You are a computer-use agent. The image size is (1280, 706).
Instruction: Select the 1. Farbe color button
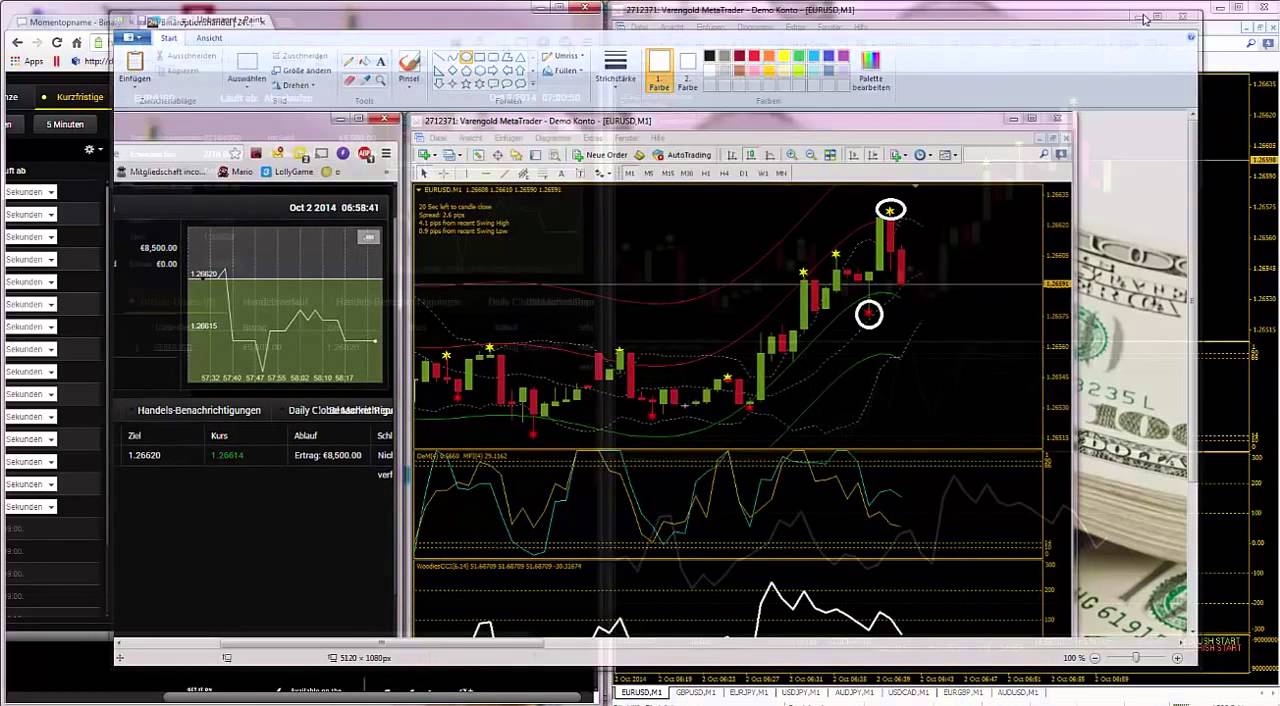[659, 70]
